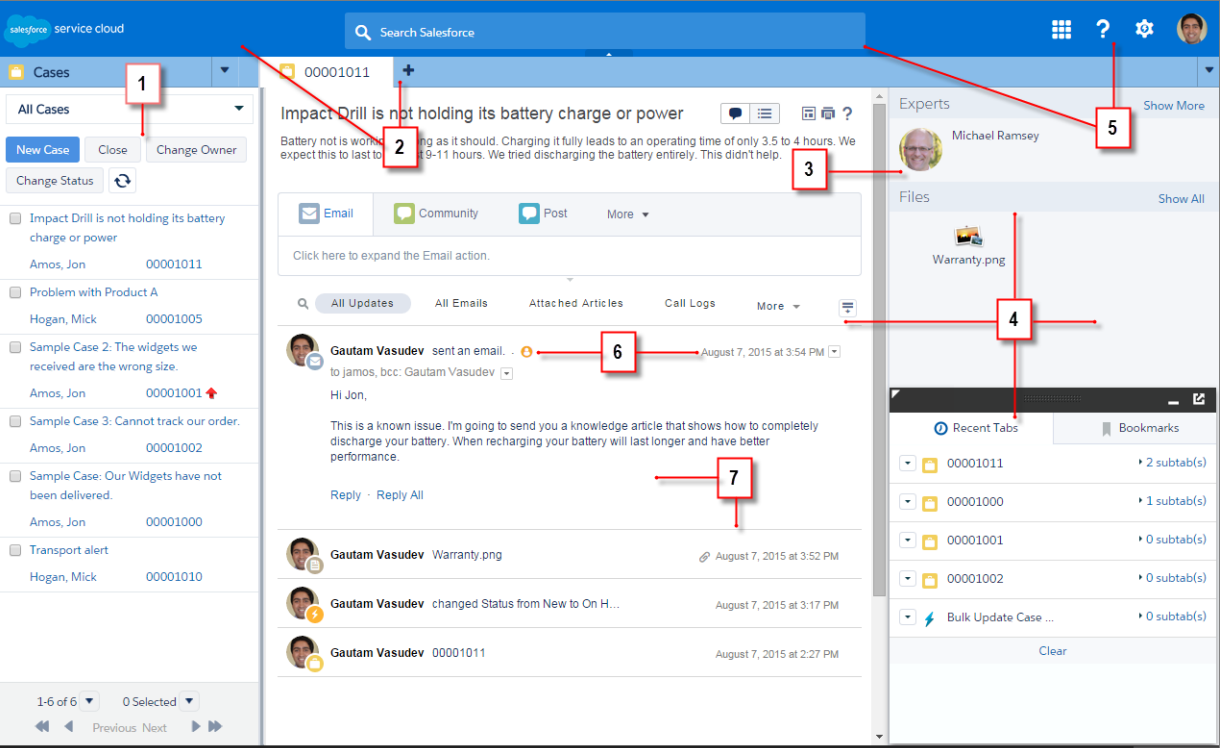Click Michael Ramsey's expert photo
The height and width of the screenshot is (748, 1220).
point(921,149)
